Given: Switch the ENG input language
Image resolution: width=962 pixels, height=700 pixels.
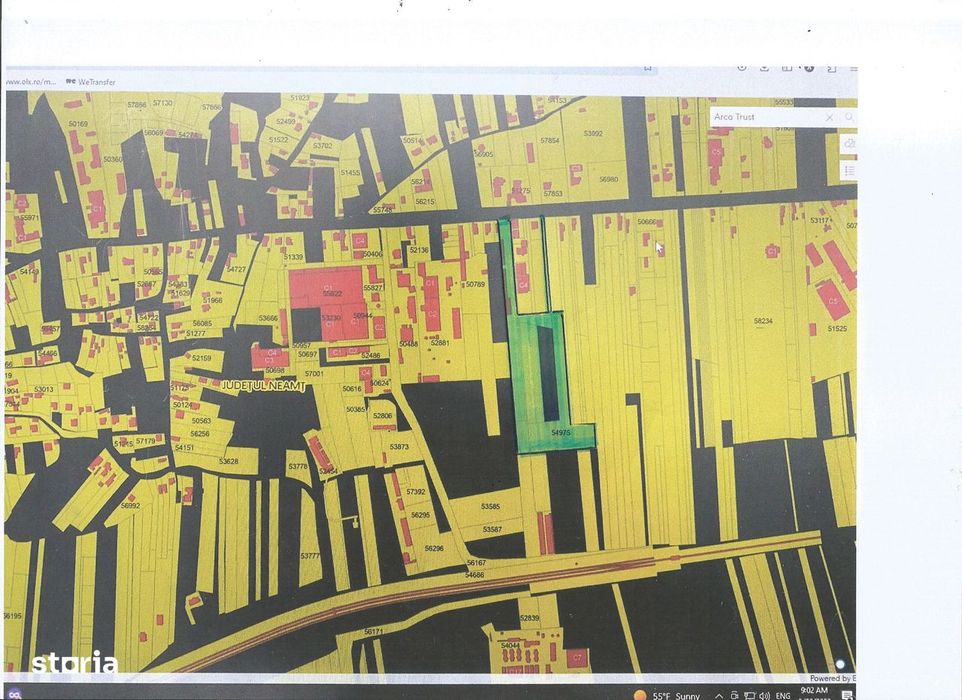Looking at the screenshot, I should click(783, 696).
